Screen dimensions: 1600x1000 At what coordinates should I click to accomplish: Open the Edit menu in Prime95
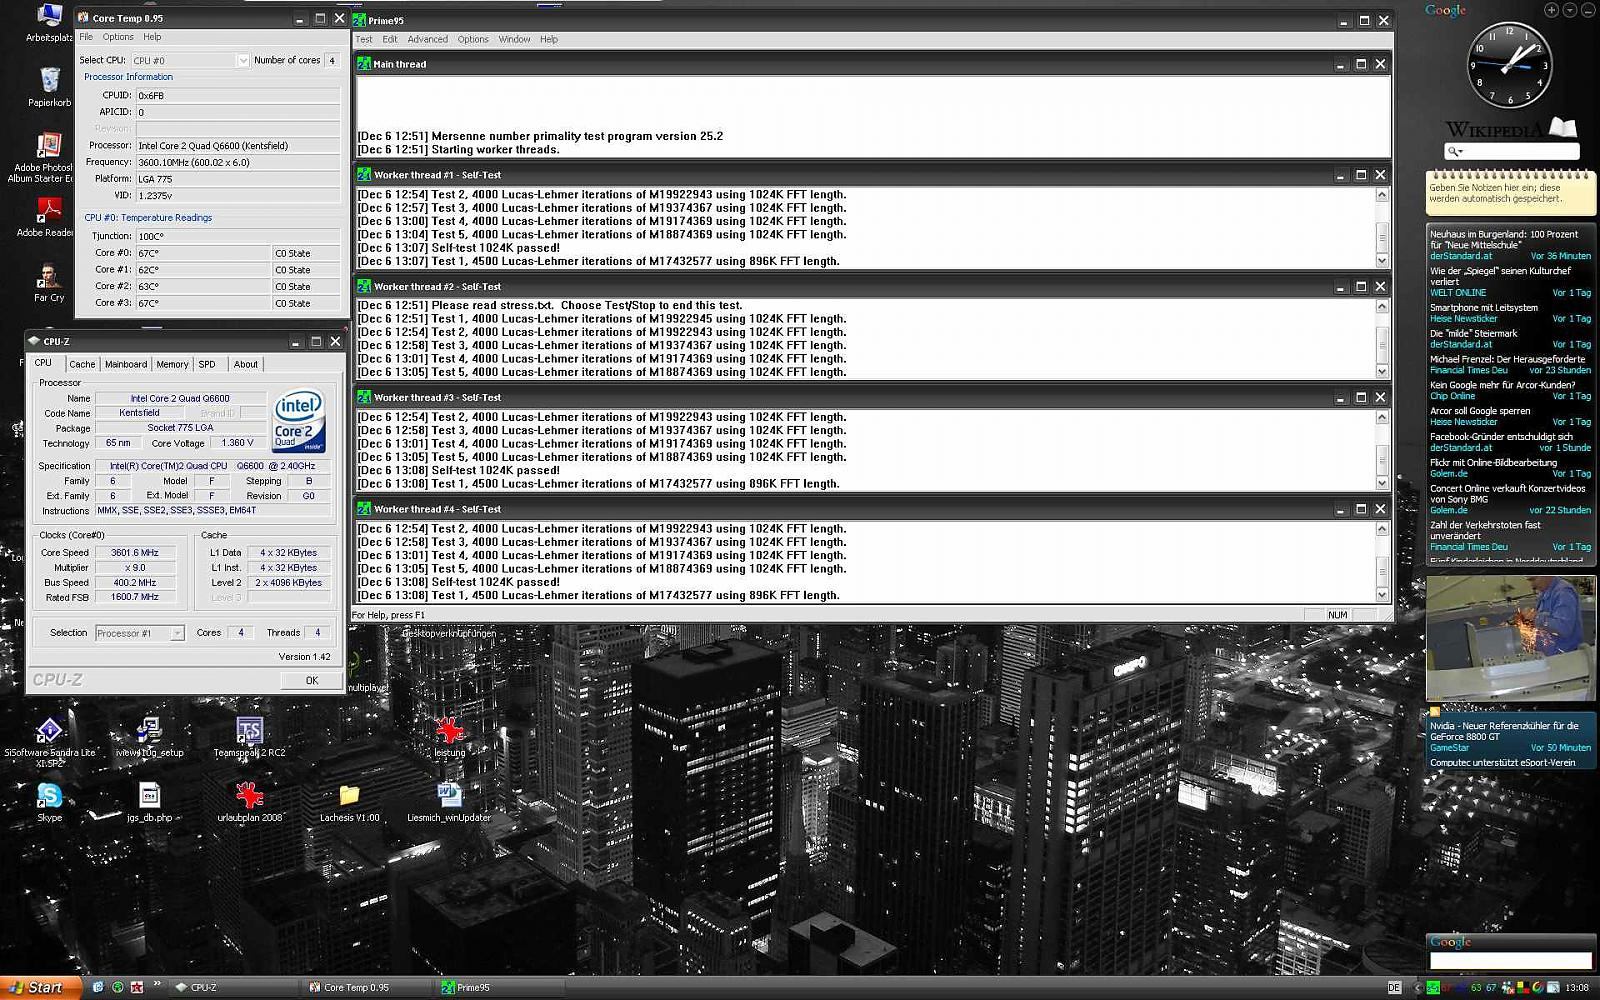pyautogui.click(x=390, y=39)
